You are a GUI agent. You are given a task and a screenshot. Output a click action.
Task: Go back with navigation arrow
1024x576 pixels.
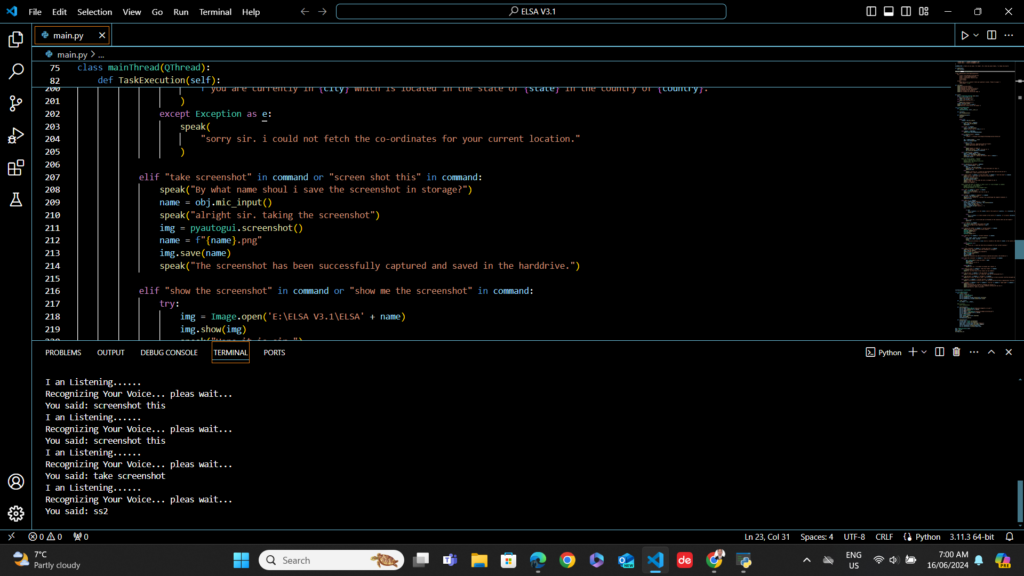point(305,12)
